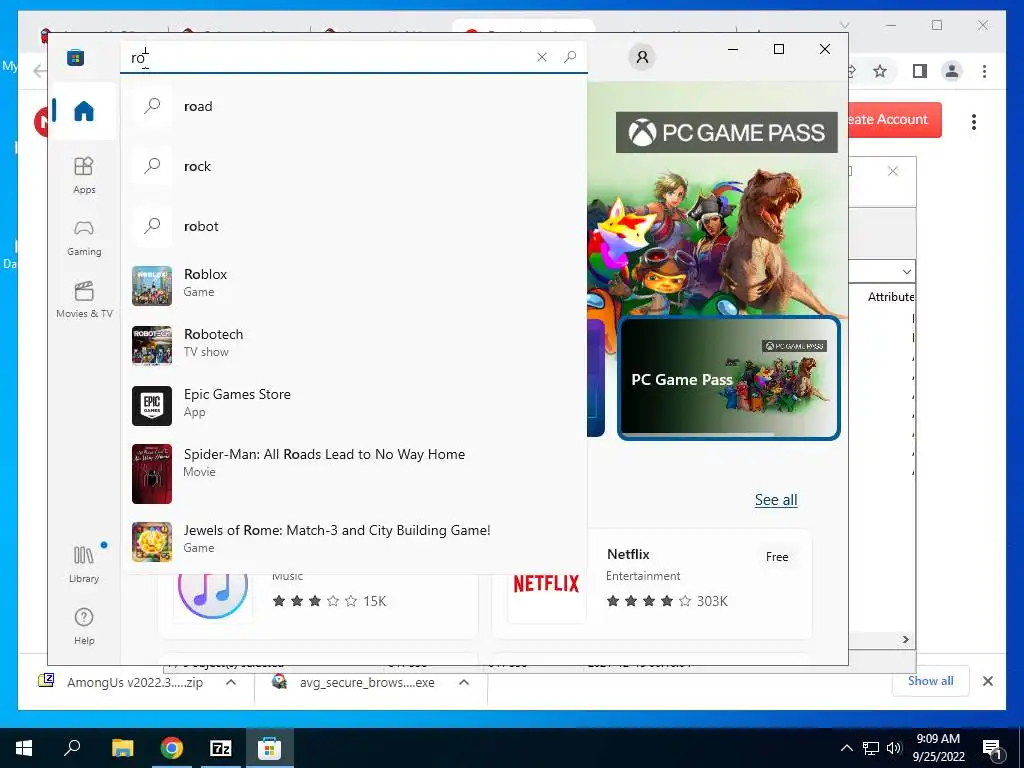Open Spider-Man: All Roads Lead movie result
1024x768 pixels.
(354, 473)
